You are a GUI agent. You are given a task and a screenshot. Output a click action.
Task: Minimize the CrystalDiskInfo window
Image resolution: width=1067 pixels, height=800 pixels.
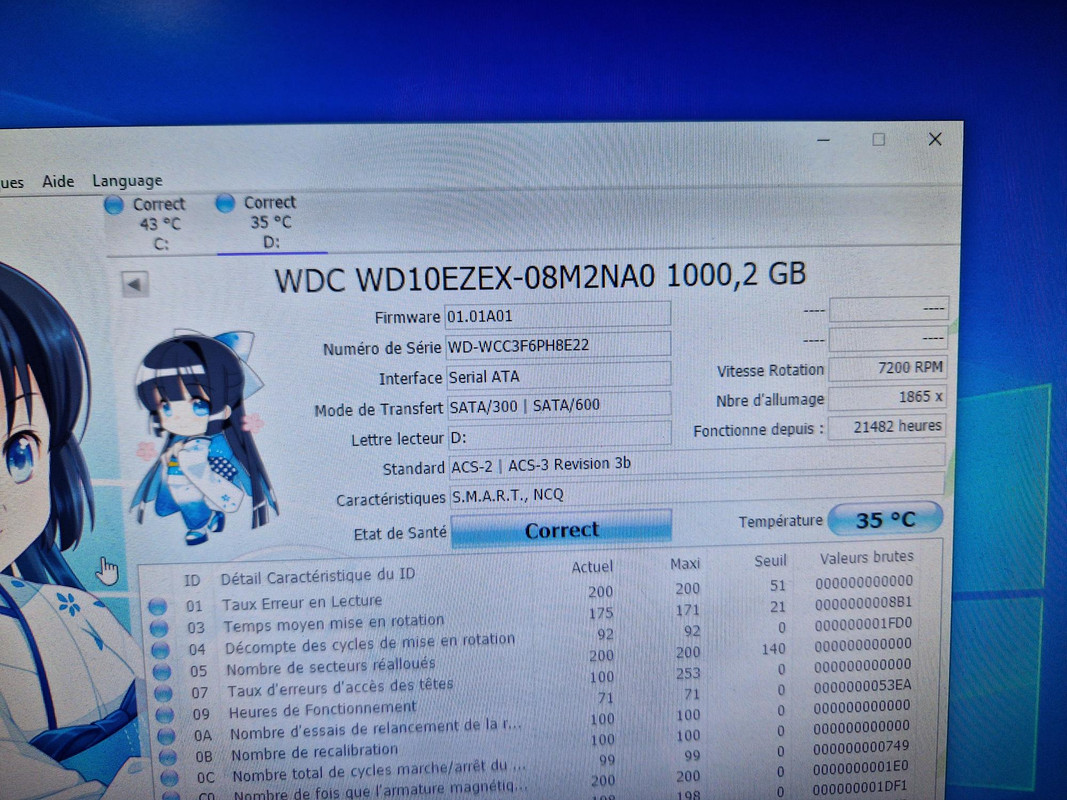[823, 140]
